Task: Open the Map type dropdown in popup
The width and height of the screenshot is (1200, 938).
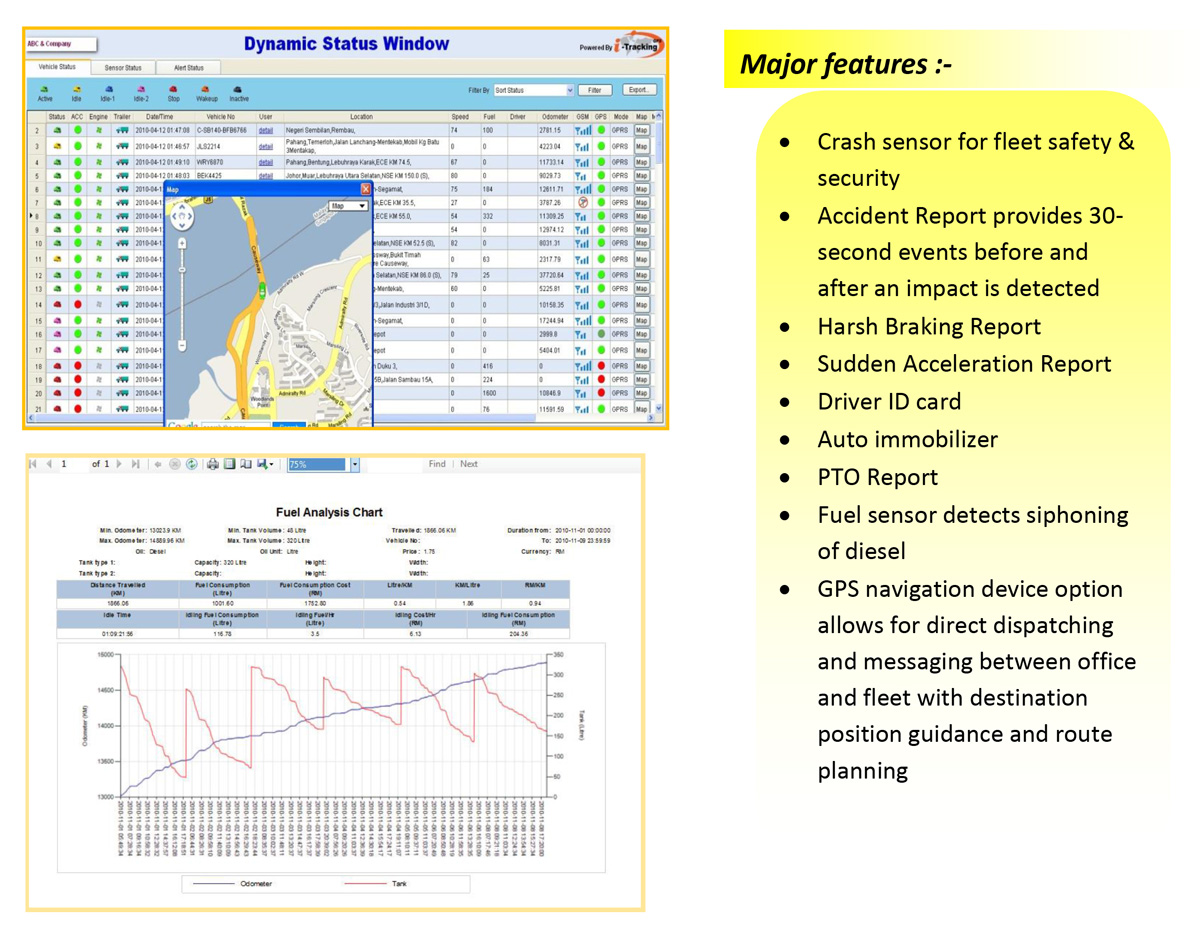Action: pyautogui.click(x=348, y=206)
